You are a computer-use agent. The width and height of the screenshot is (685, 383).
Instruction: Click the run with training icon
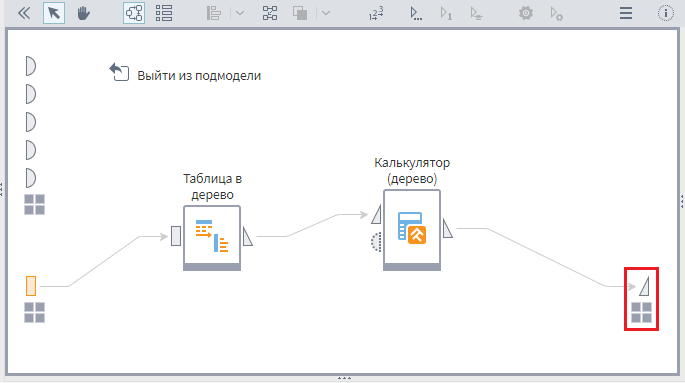pyautogui.click(x=476, y=13)
